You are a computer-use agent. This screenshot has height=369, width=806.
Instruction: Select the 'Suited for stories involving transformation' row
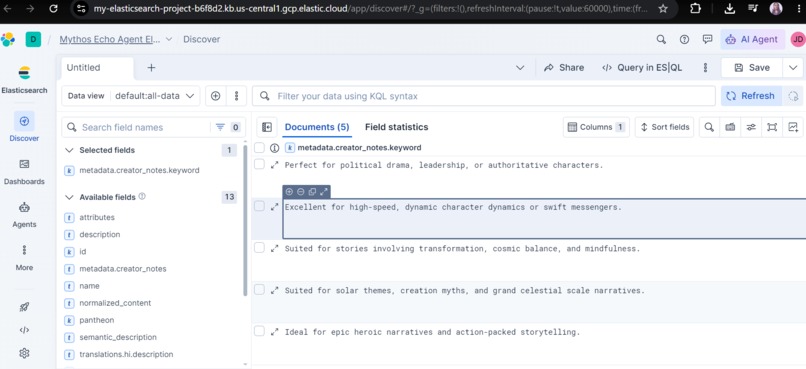[x=260, y=248]
